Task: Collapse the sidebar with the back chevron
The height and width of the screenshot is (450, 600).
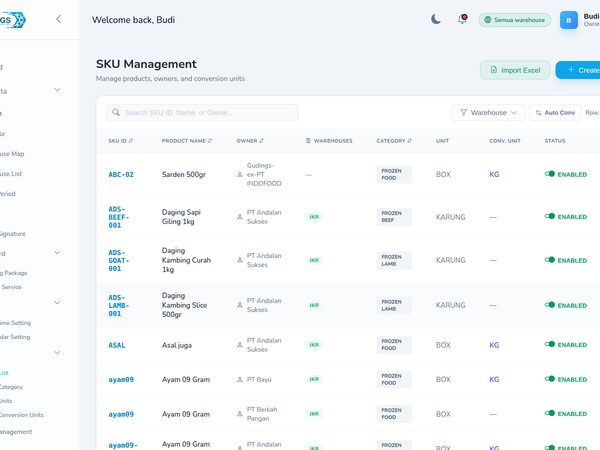Action: point(59,19)
